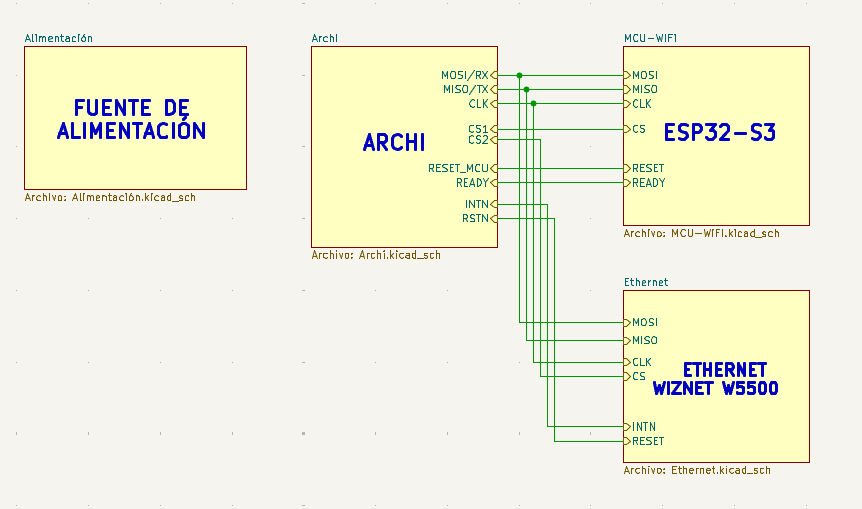
Task: Select the RESET pin on the Ethernet sheet
Action: tap(644, 441)
